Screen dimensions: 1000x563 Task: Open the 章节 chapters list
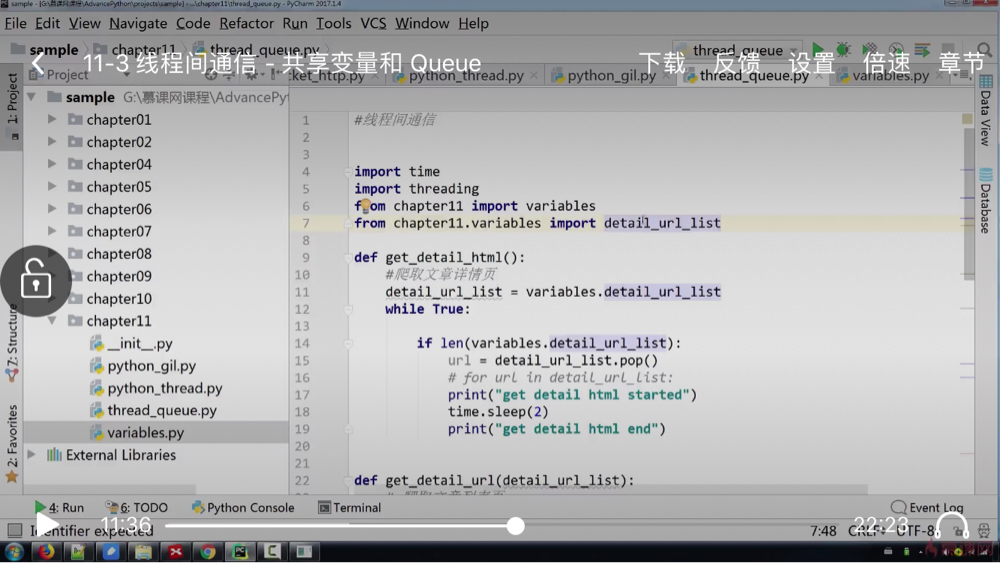(x=961, y=63)
